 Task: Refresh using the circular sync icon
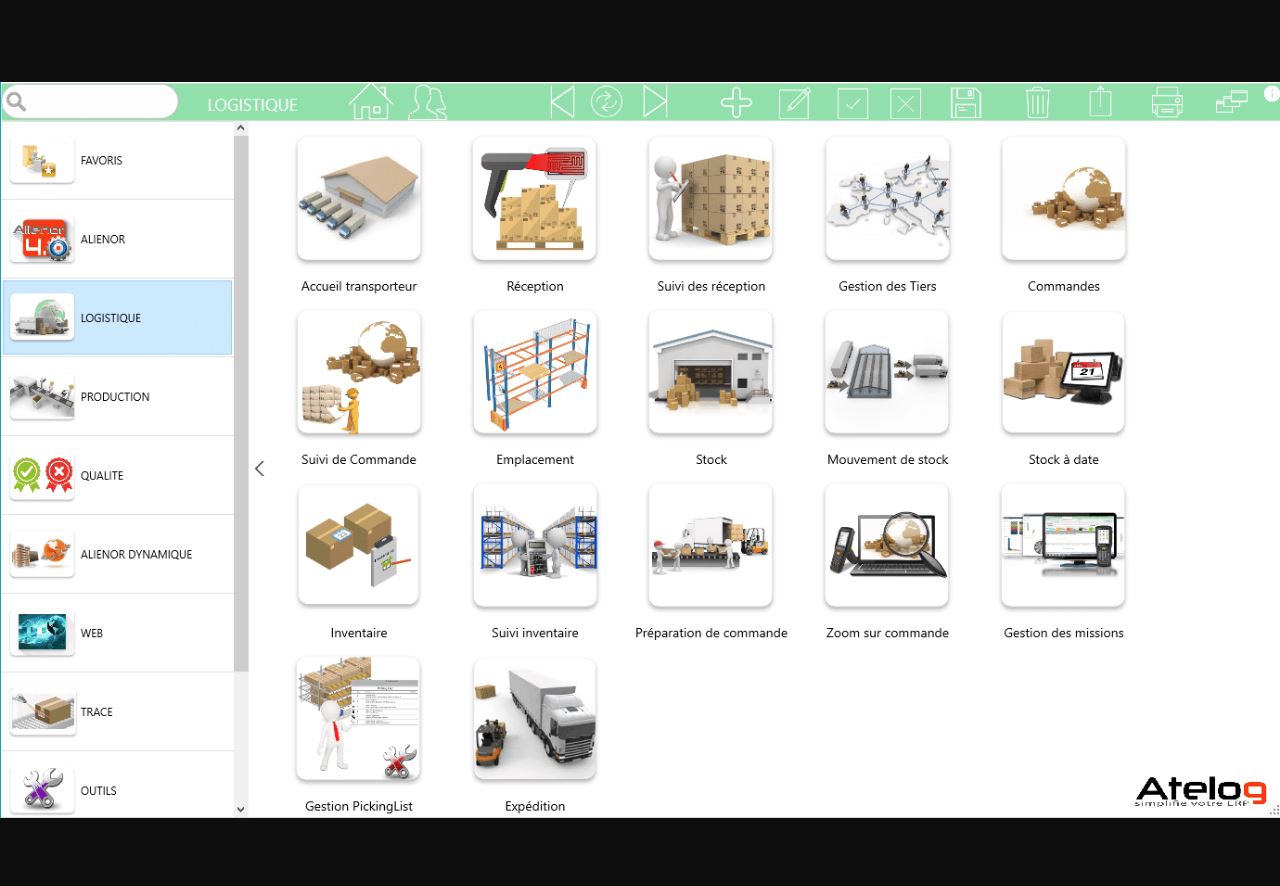click(x=606, y=101)
